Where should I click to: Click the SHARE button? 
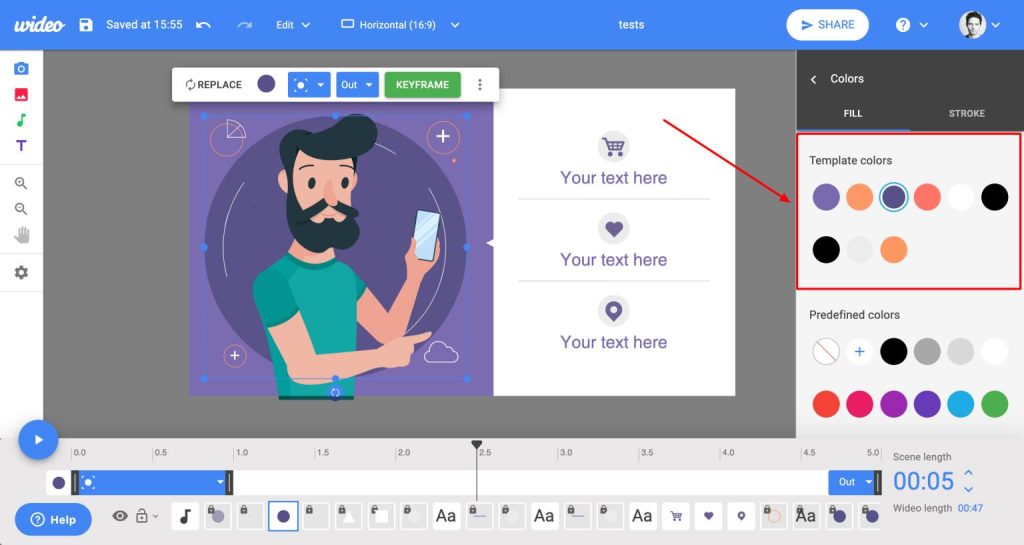(x=827, y=25)
